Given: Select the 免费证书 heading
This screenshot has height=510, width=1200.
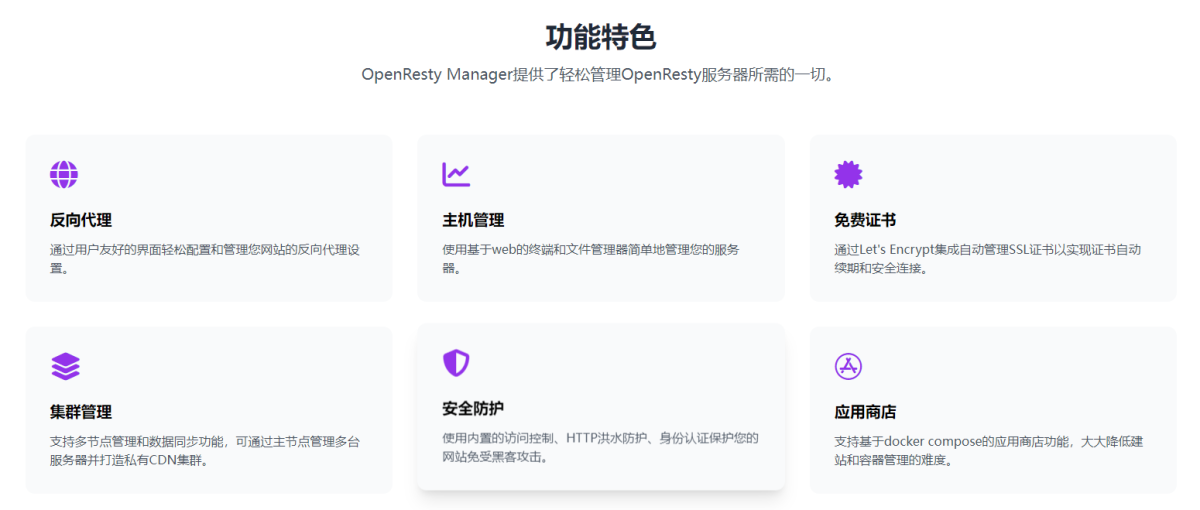Looking at the screenshot, I should point(865,220).
